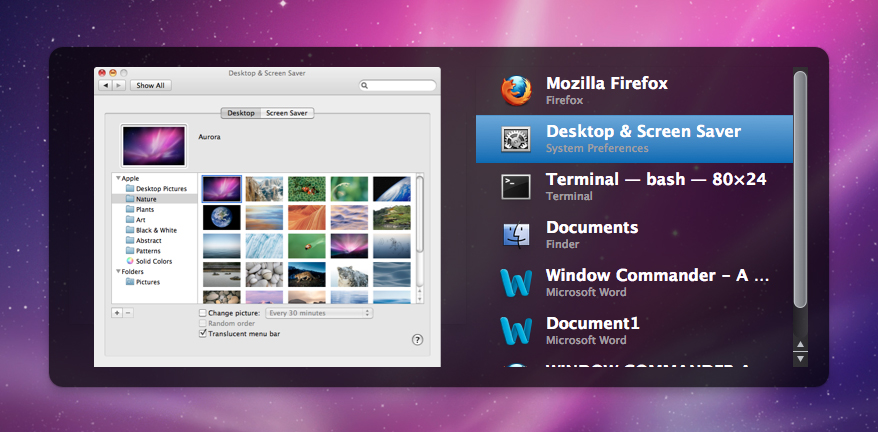Switch to the Desktop tab
This screenshot has height=432, width=878.
coord(241,113)
